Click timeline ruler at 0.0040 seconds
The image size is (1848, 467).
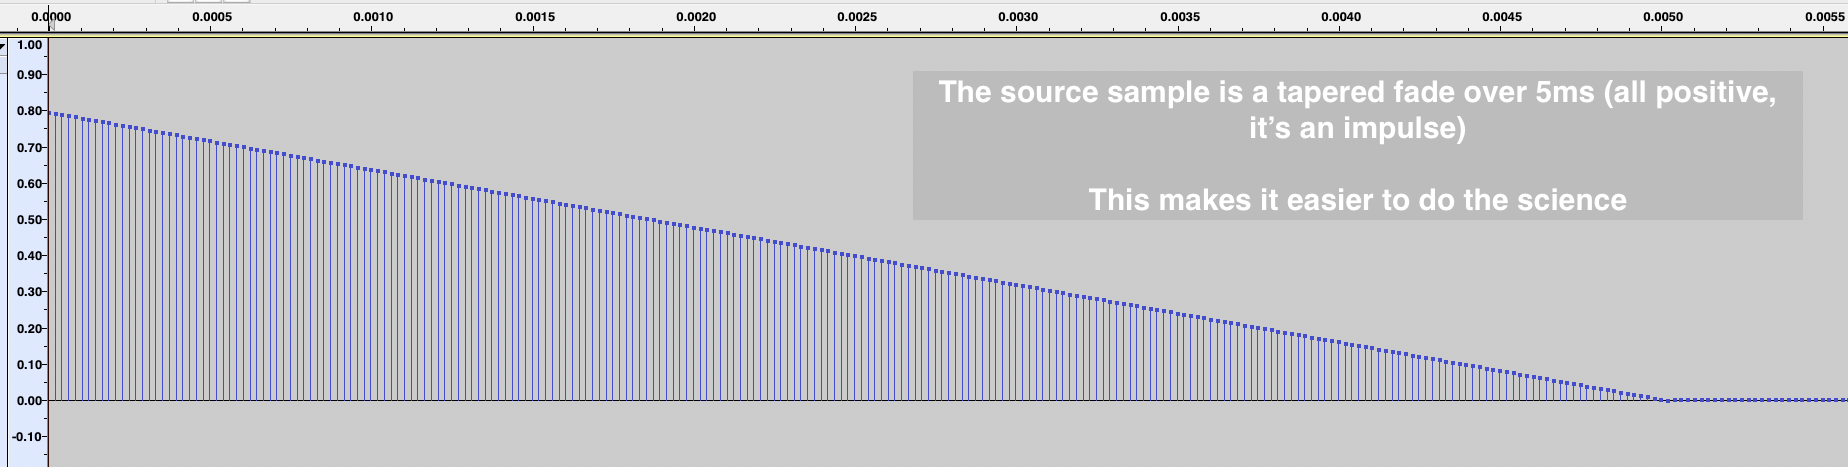point(1341,17)
